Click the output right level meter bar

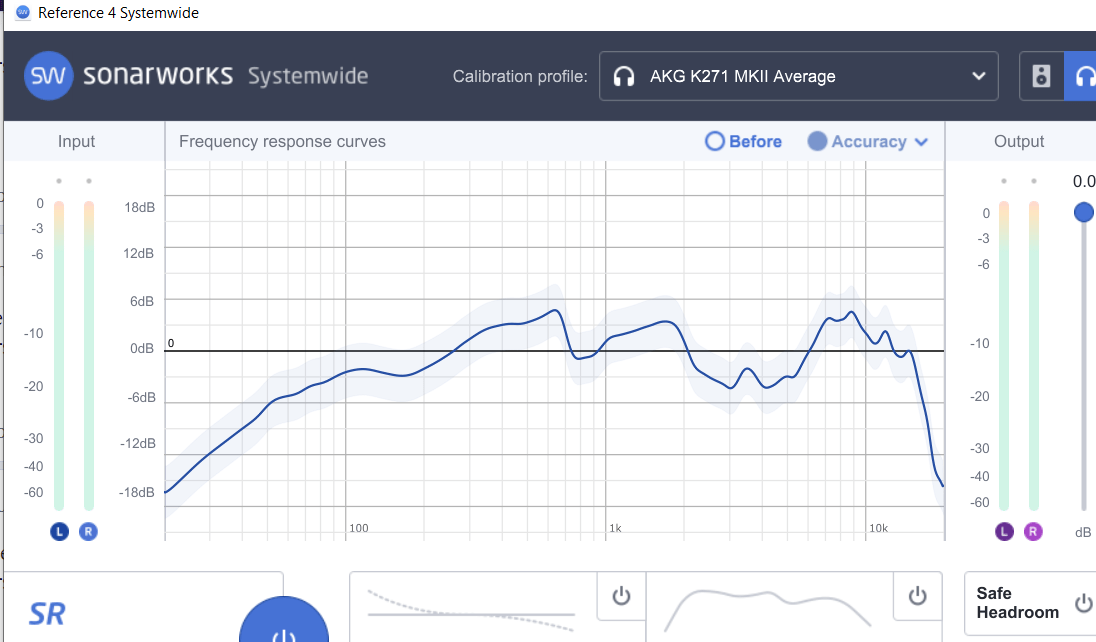coord(1034,355)
